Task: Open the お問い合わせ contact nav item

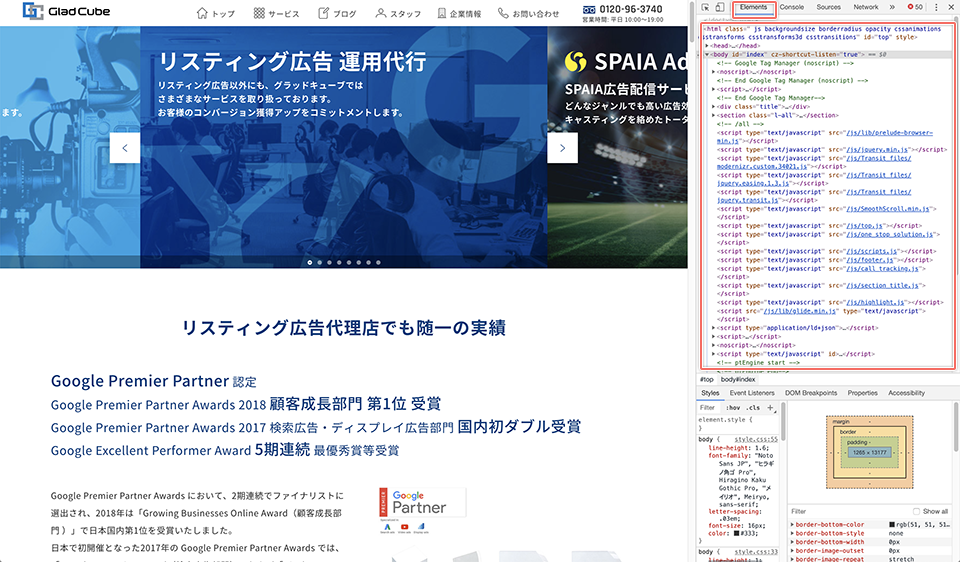Action: [528, 13]
